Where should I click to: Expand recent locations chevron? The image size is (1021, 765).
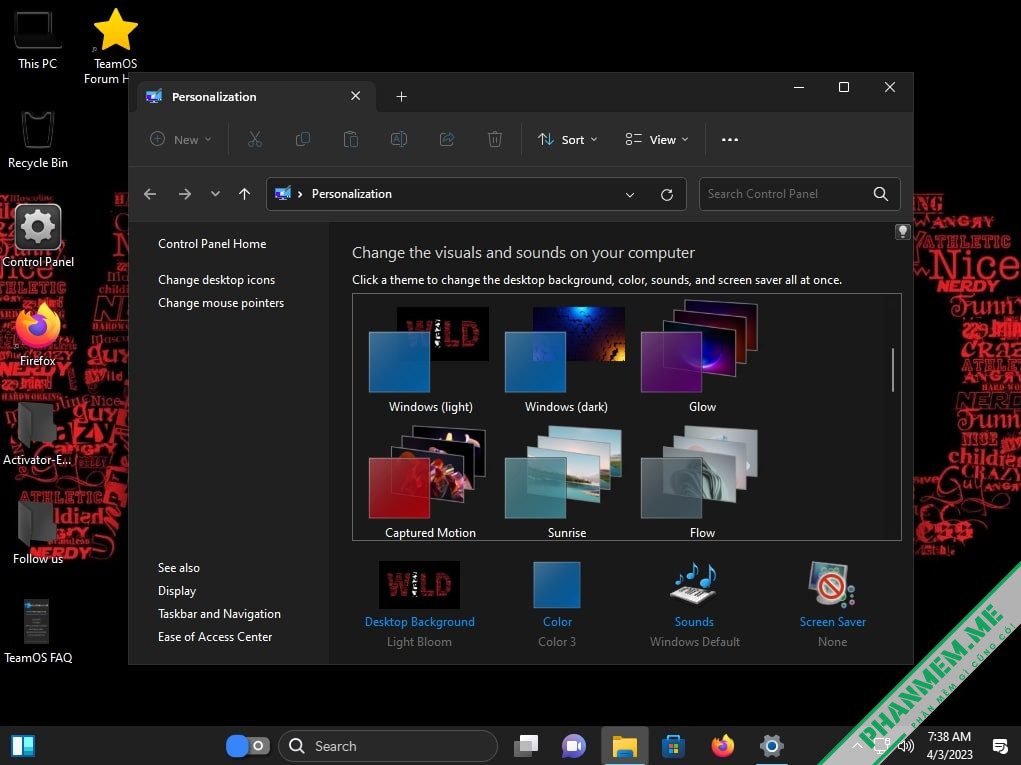tap(215, 194)
